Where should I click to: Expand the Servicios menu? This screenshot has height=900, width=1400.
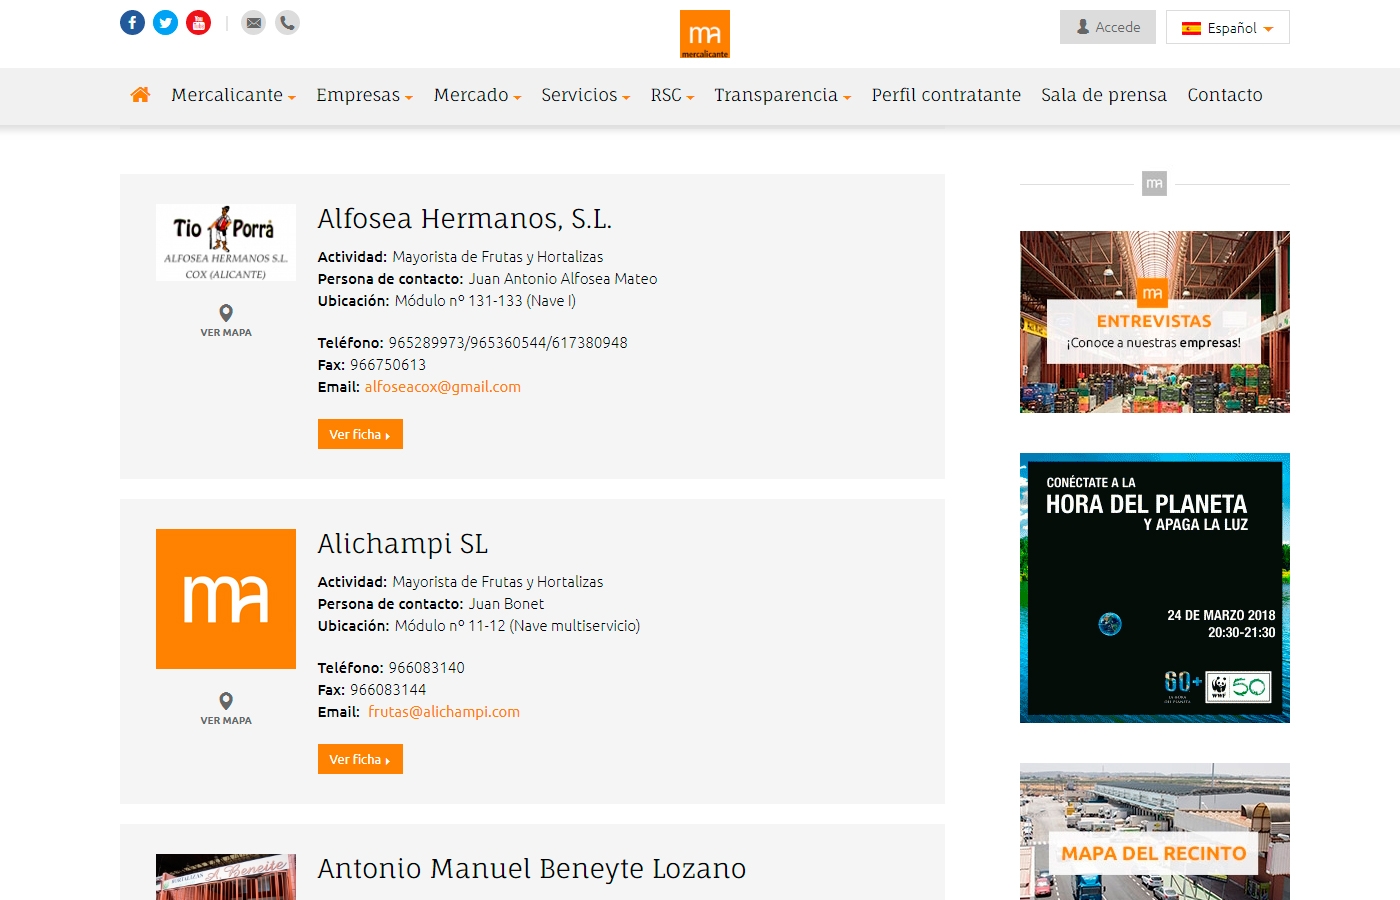[585, 95]
